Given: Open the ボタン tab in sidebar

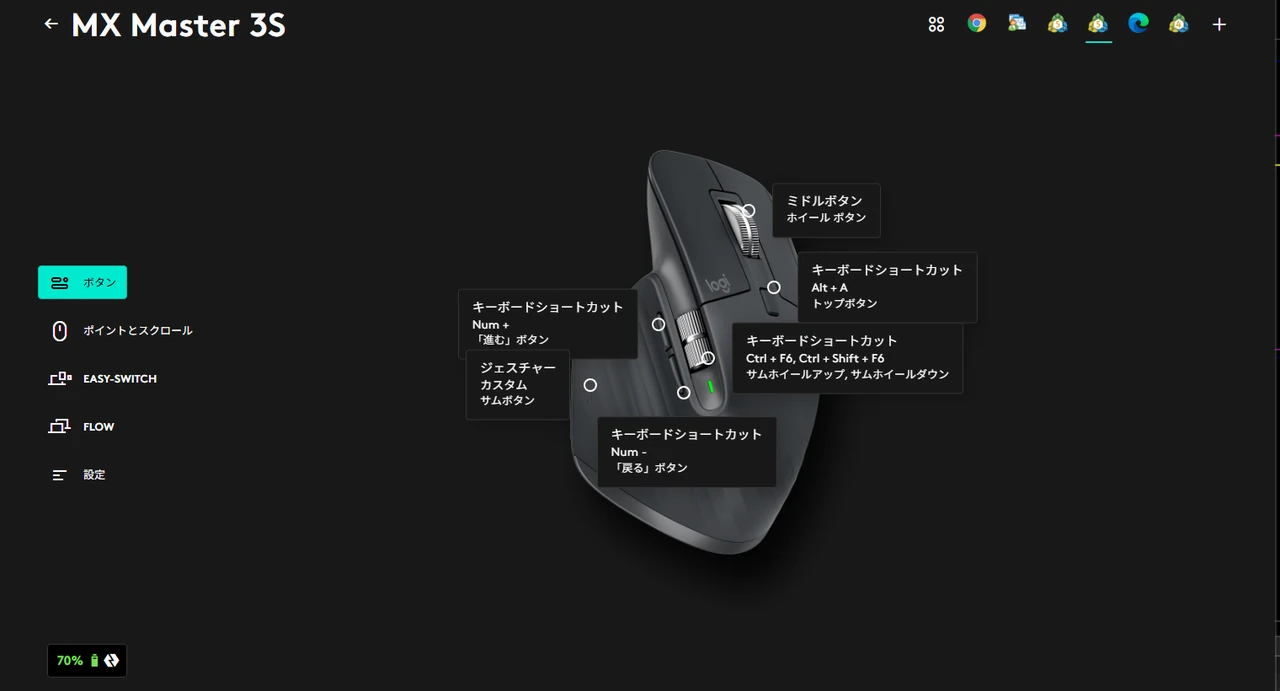Looking at the screenshot, I should [x=83, y=282].
